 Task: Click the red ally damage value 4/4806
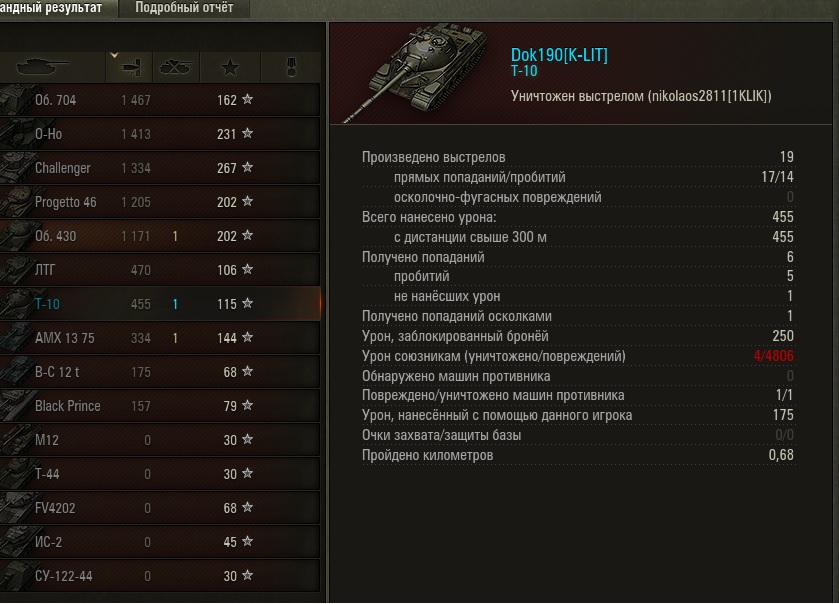click(x=774, y=356)
